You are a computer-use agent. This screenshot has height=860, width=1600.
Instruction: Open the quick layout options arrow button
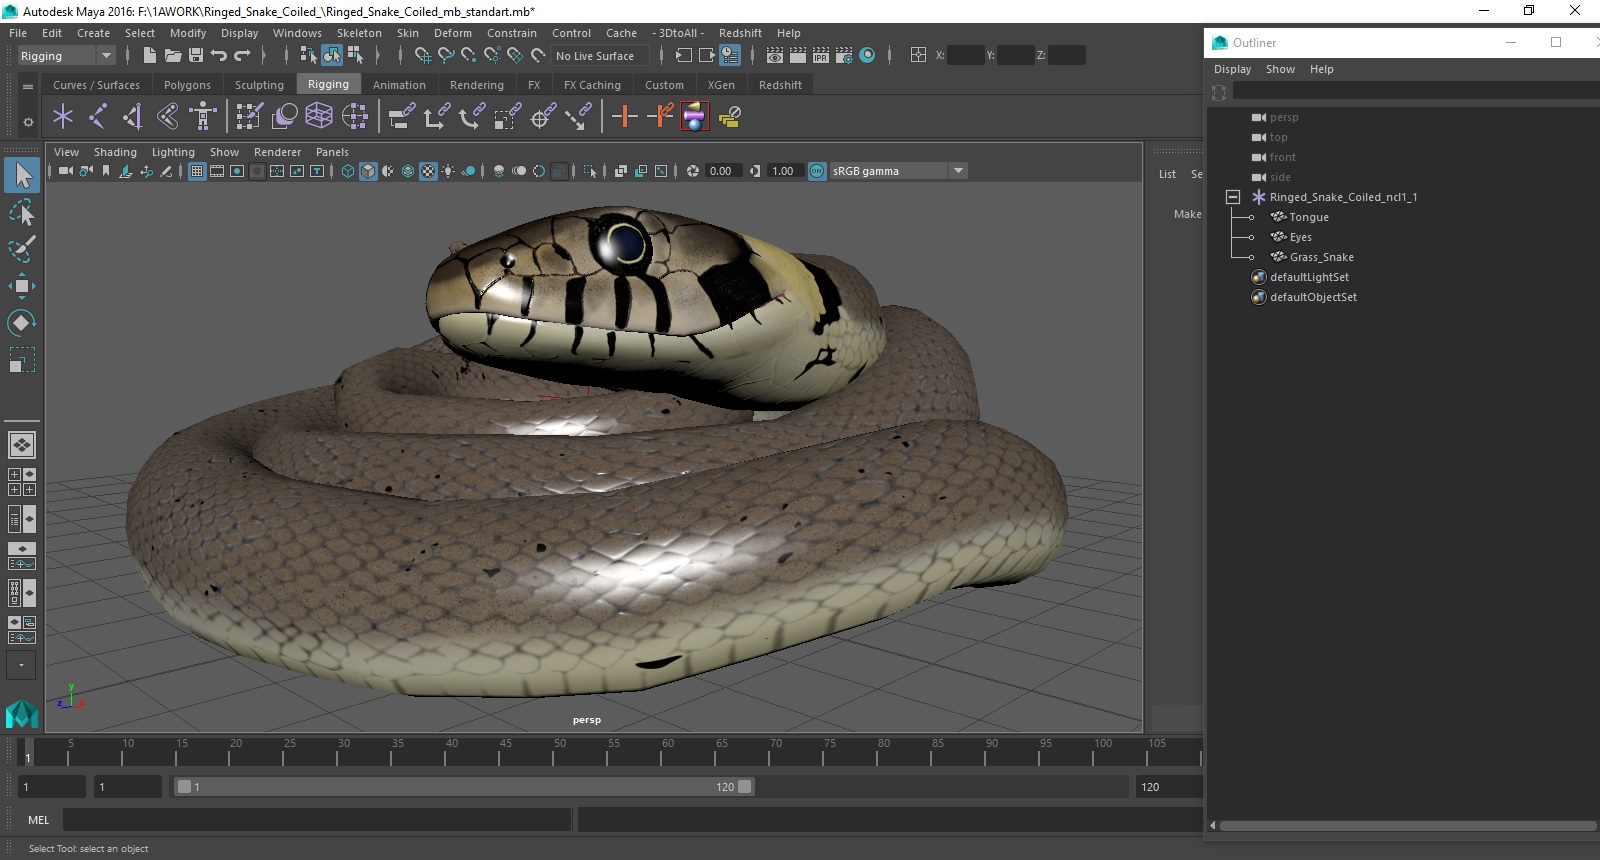[x=21, y=665]
